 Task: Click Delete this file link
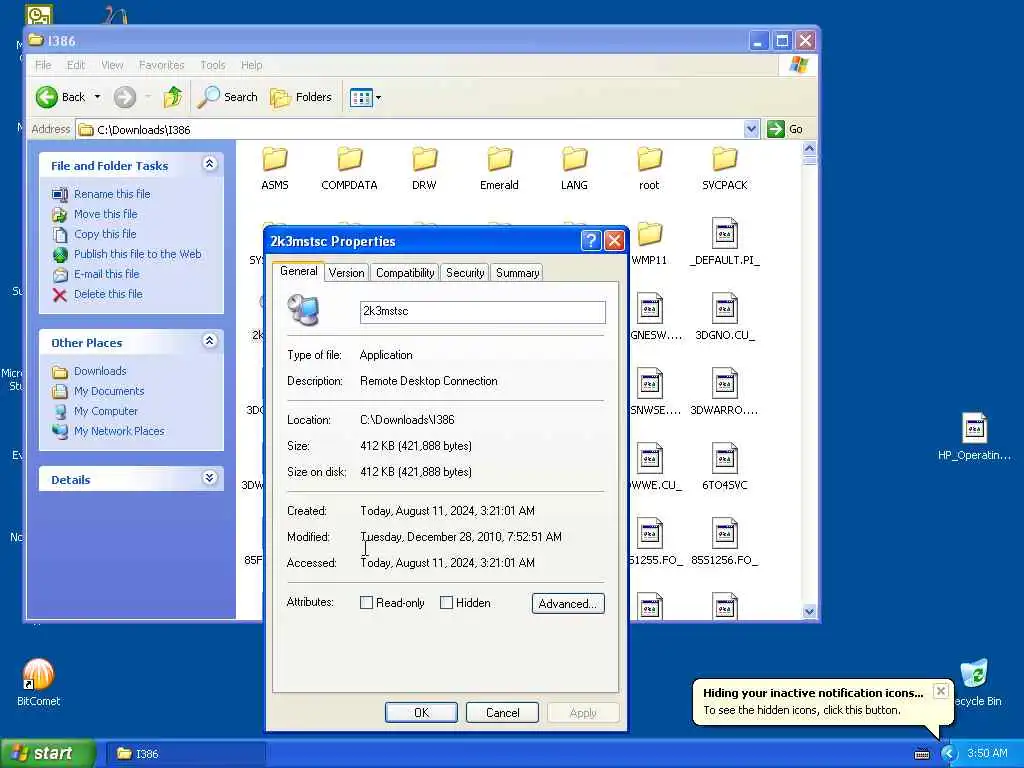tap(108, 294)
